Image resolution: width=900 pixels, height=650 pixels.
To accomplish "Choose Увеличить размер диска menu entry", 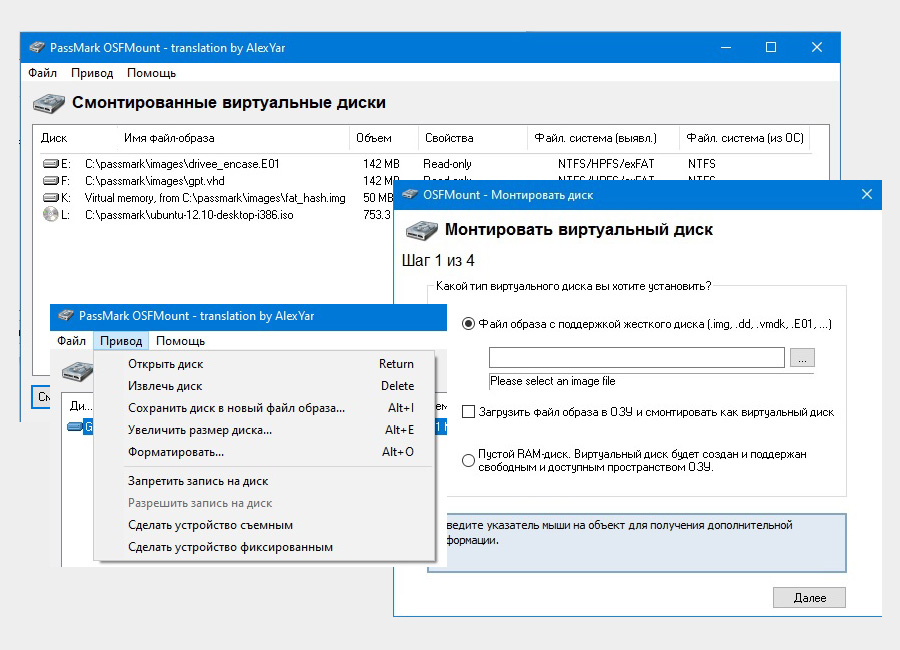I will (x=264, y=430).
